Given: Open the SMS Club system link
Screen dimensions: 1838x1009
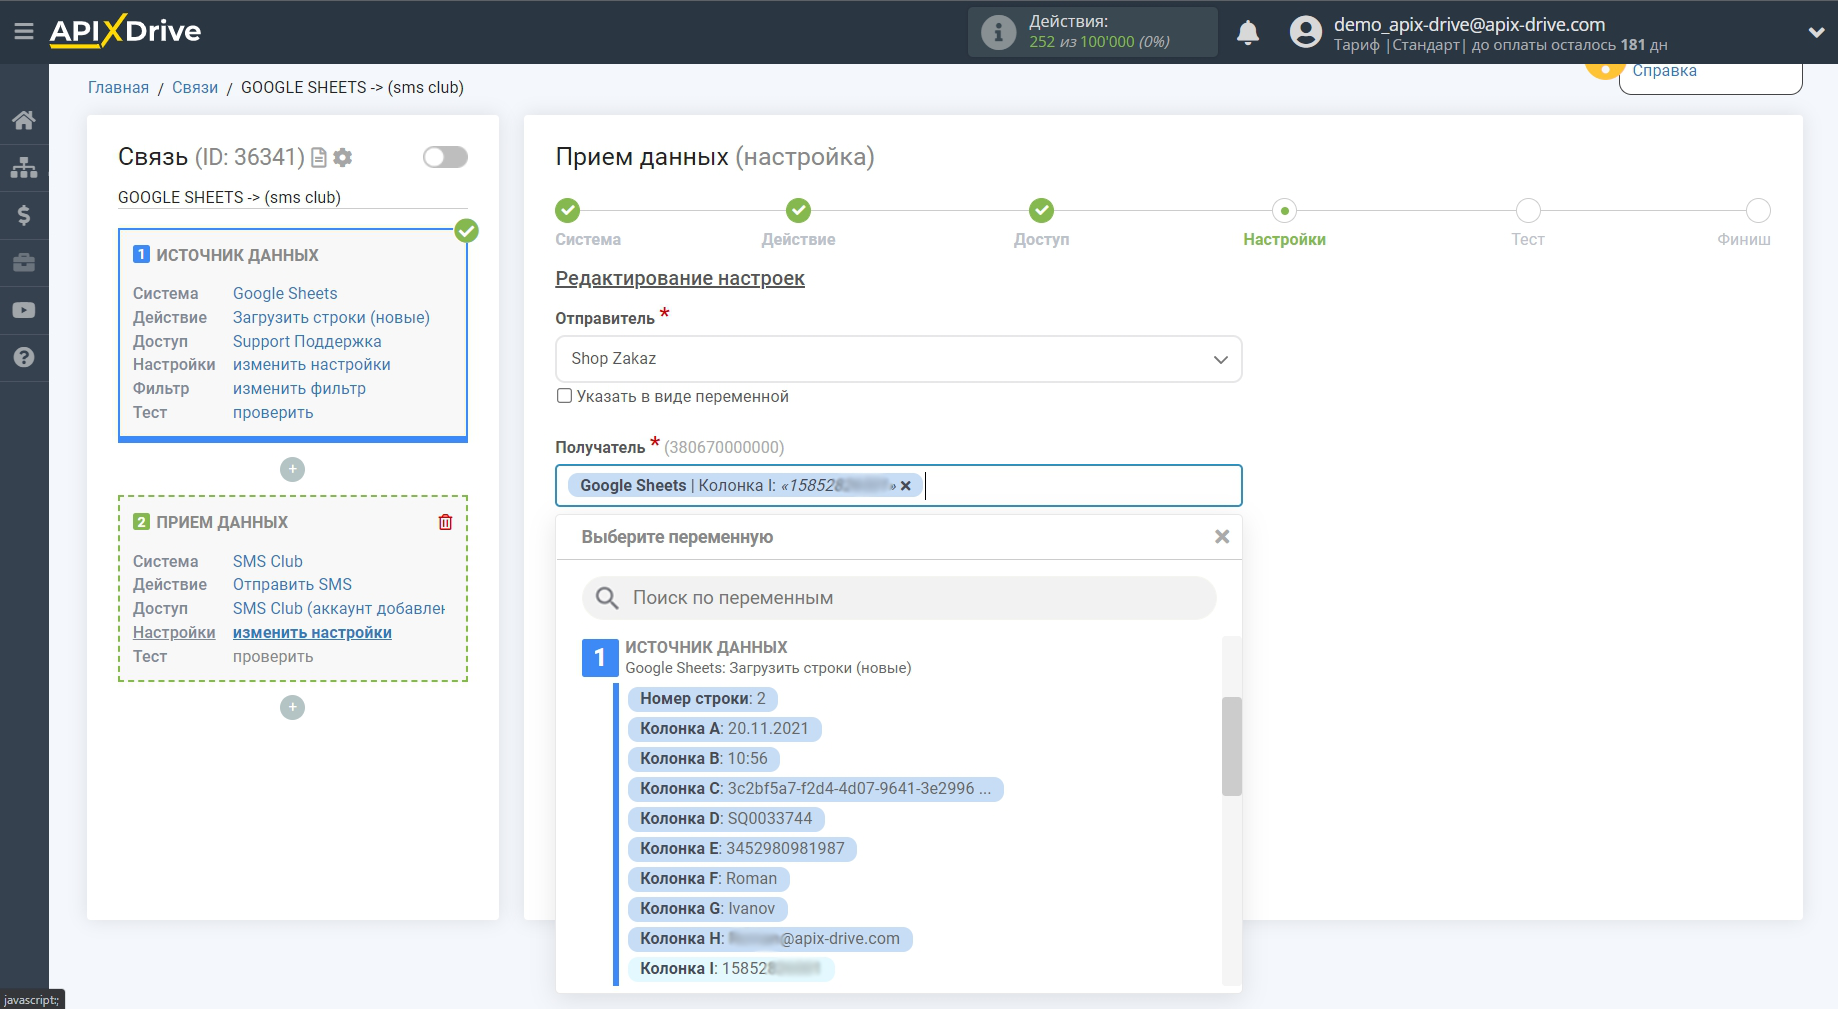Looking at the screenshot, I should pos(268,561).
